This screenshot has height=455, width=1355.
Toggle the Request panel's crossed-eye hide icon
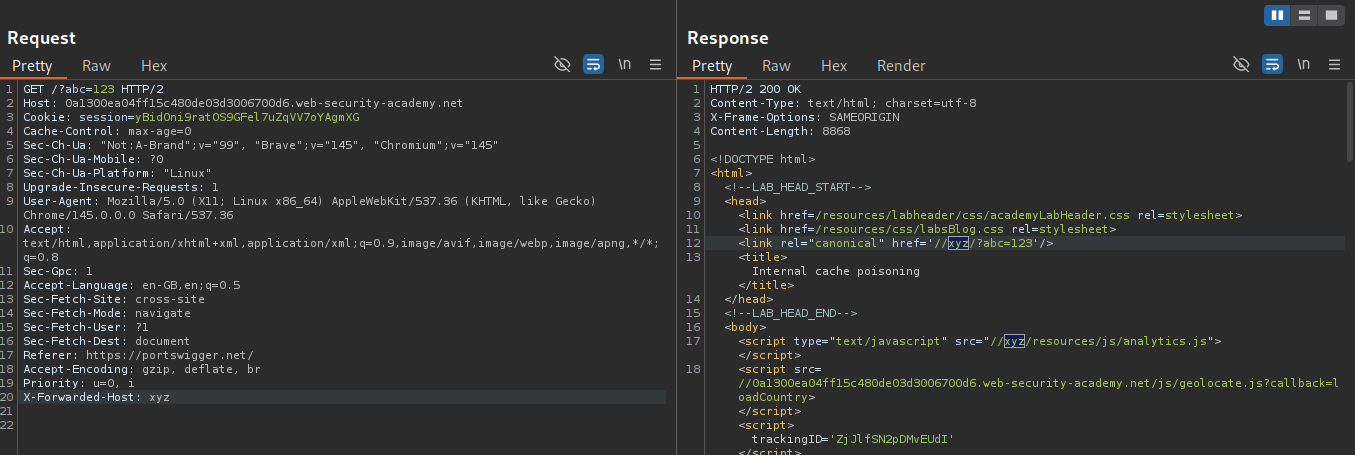(562, 65)
